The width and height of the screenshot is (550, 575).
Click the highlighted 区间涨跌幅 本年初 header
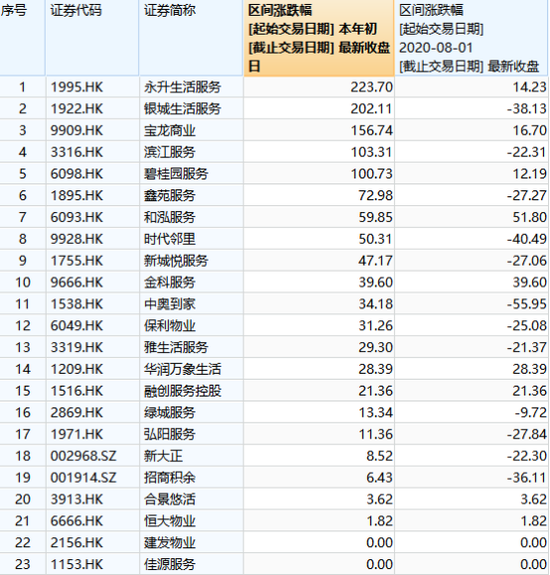coord(319,38)
